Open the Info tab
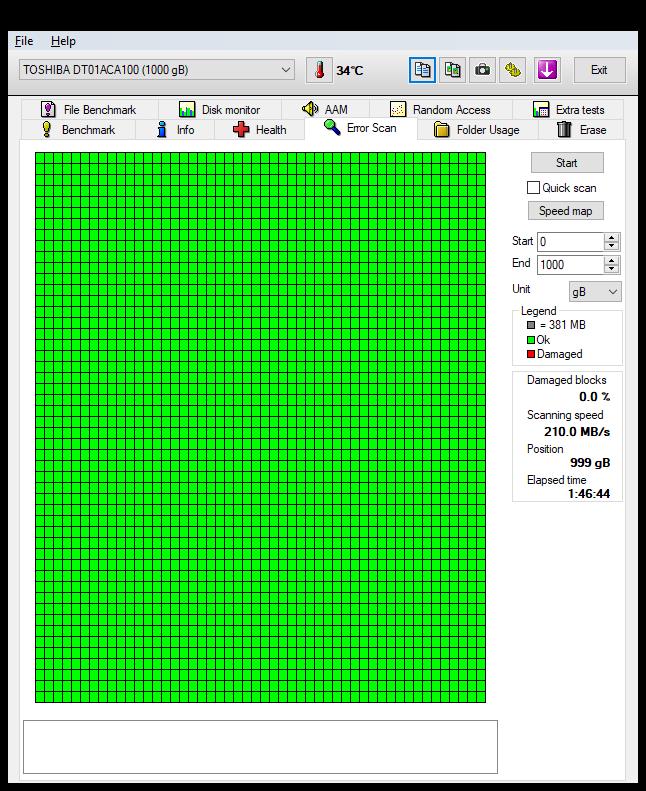646x791 pixels. 175,130
